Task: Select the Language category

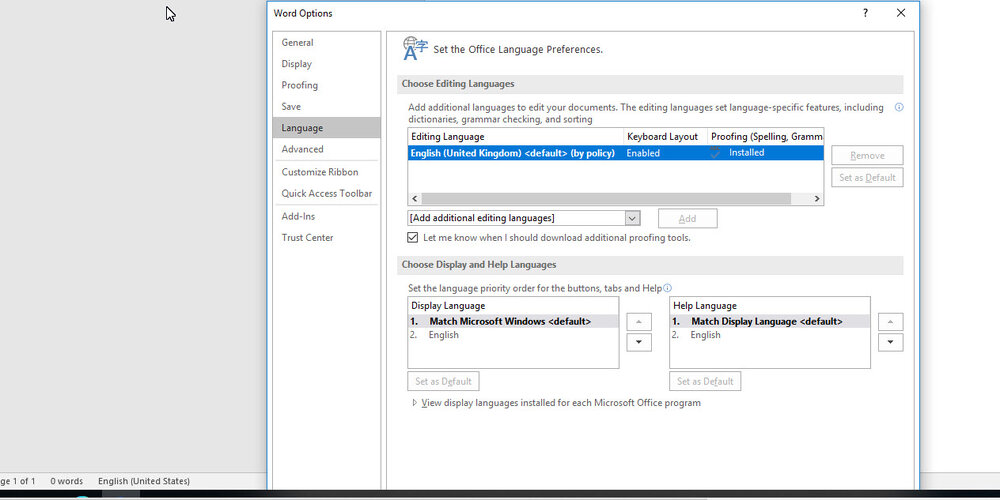Action: [326, 128]
